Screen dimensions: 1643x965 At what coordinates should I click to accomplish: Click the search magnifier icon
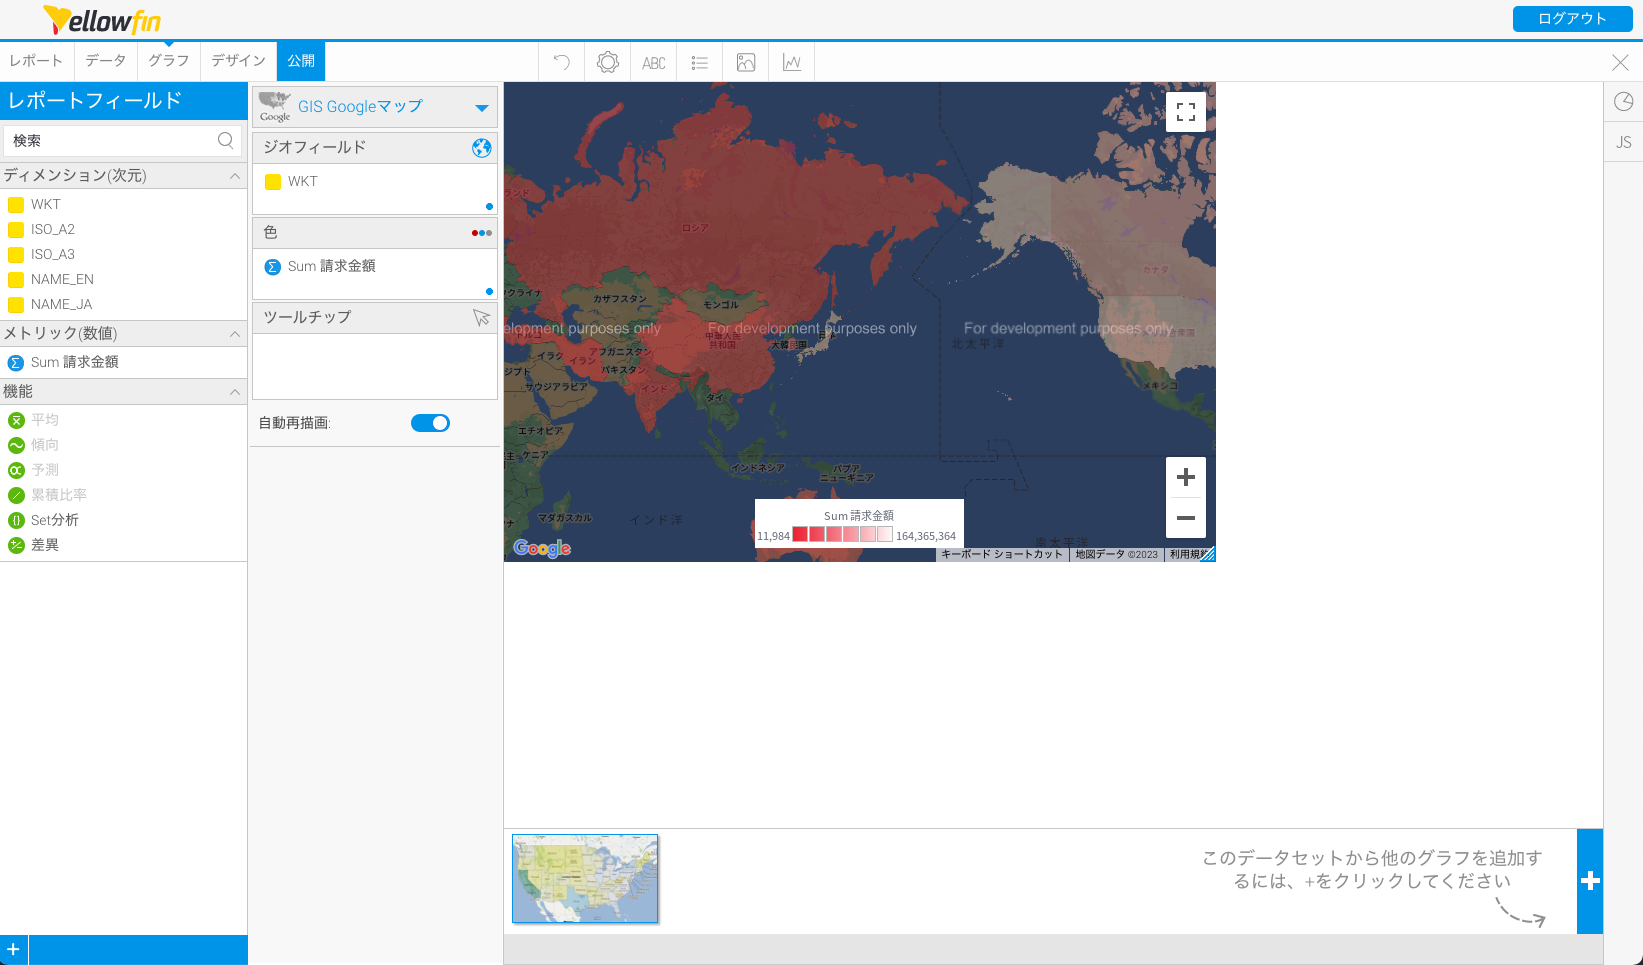(x=226, y=140)
